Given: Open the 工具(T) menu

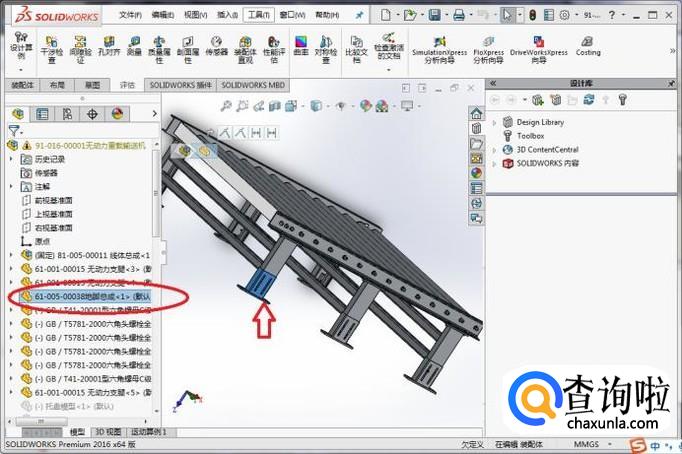Looking at the screenshot, I should point(259,15).
